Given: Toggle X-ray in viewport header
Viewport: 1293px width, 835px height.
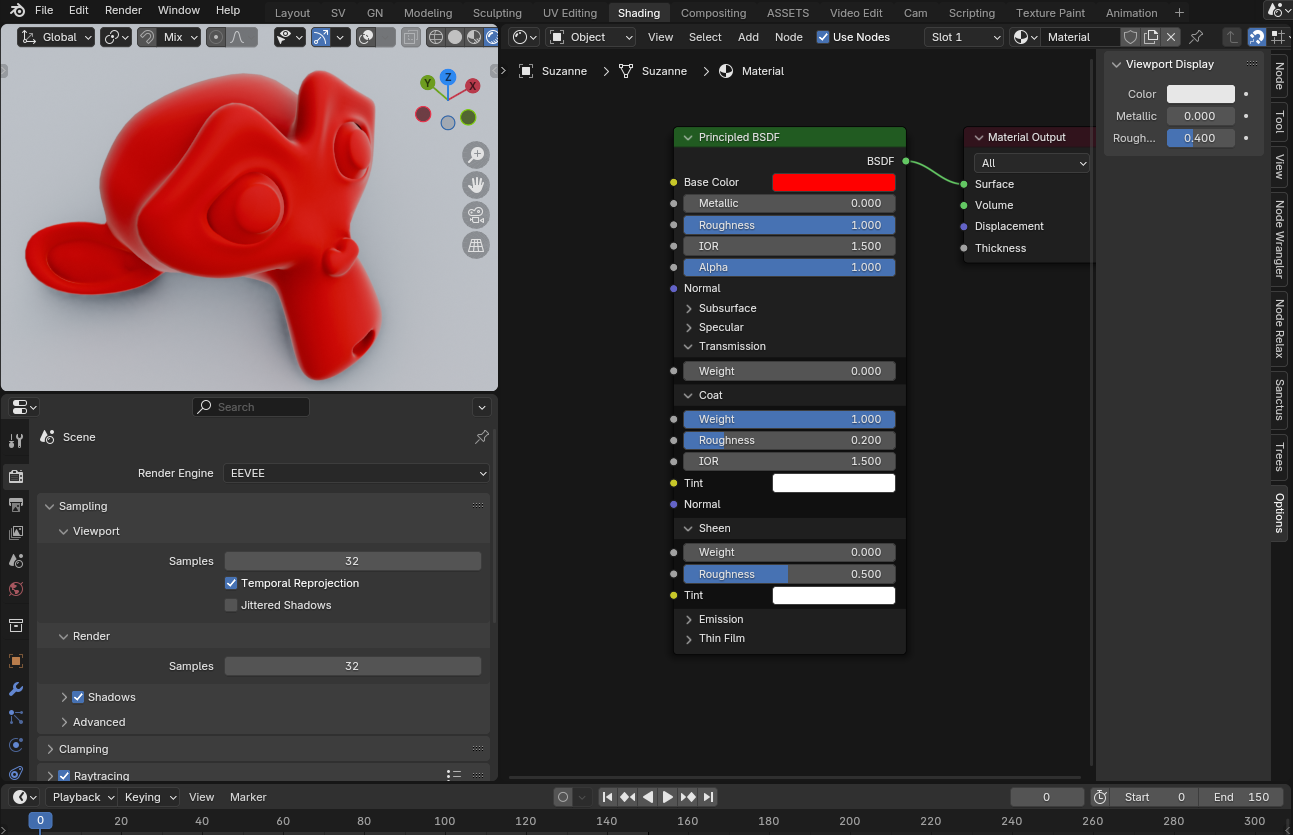Looking at the screenshot, I should [410, 37].
